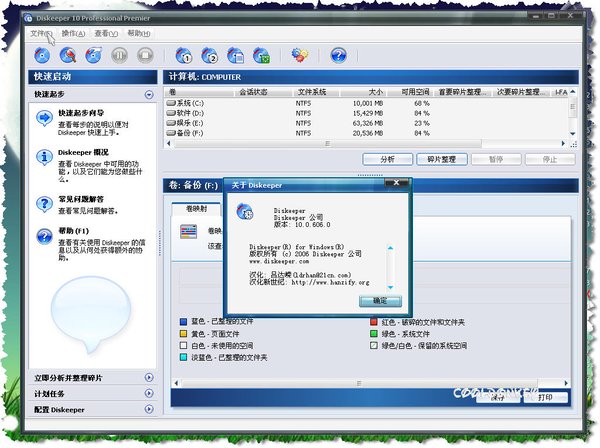Click the Diskeeper overview info icon
The width and height of the screenshot is (600, 448).
click(44, 157)
